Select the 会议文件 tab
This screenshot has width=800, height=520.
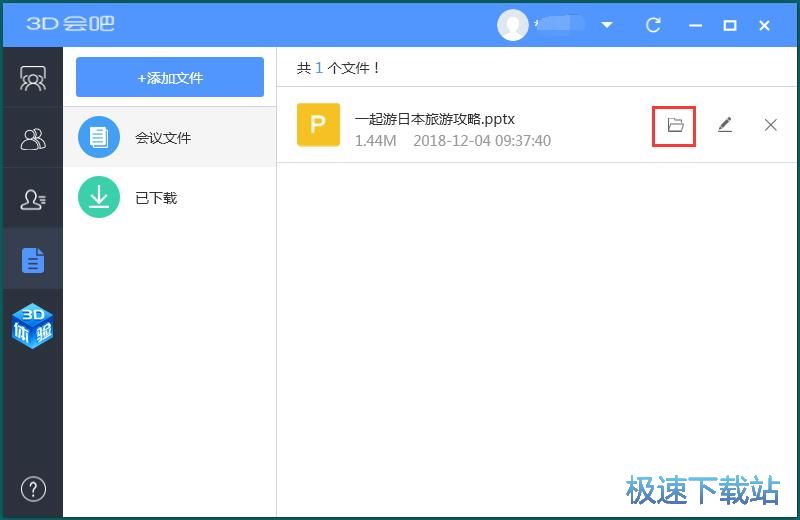point(170,137)
